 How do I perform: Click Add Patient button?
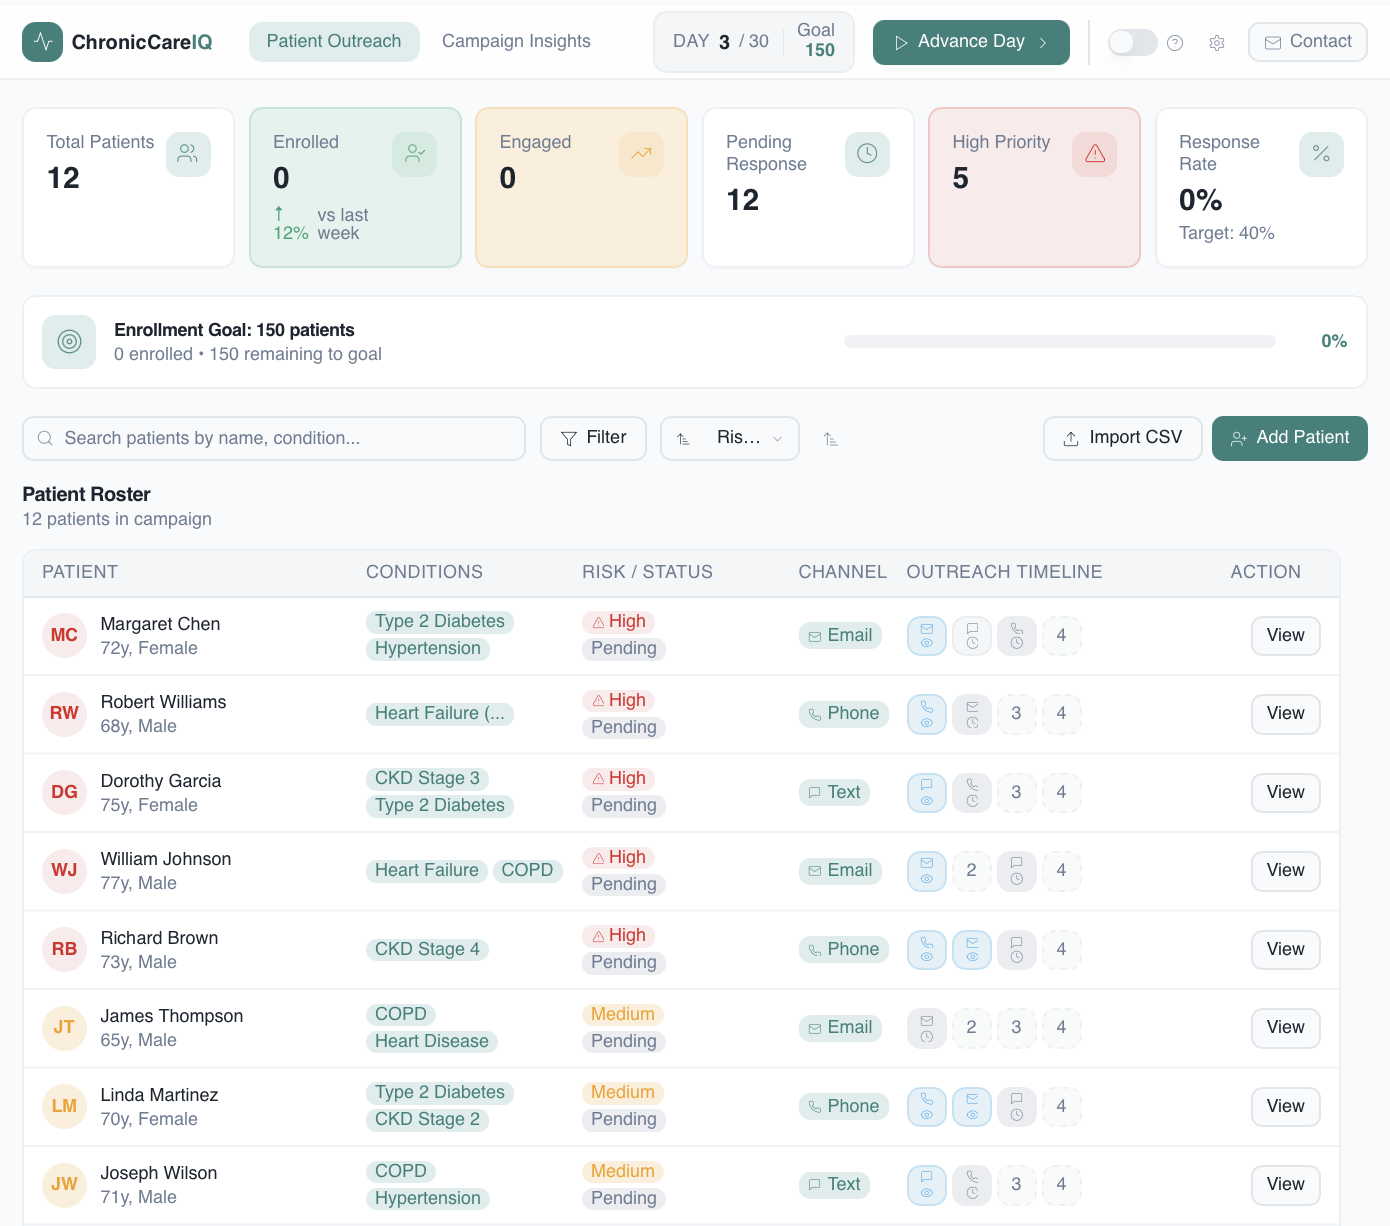(1290, 439)
